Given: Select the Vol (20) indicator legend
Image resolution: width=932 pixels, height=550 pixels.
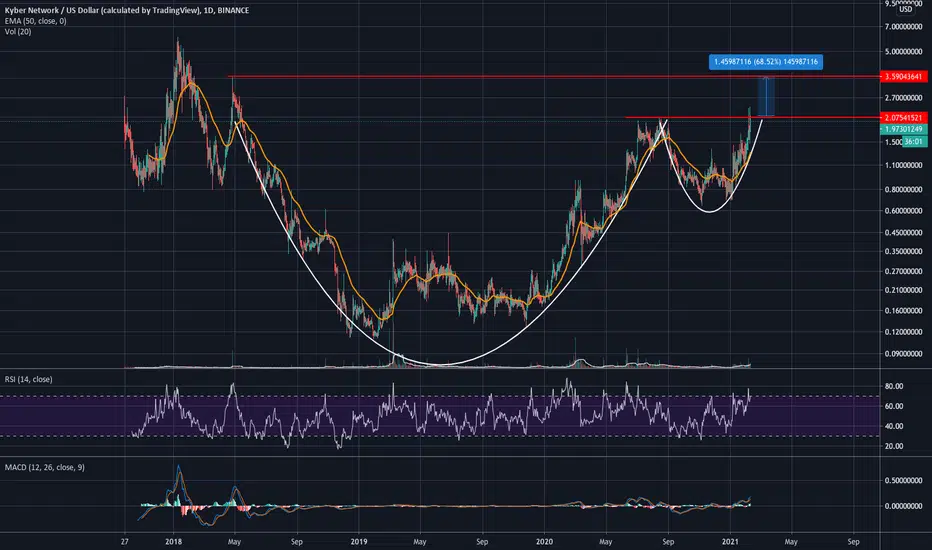Looking at the screenshot, I should (x=18, y=32).
